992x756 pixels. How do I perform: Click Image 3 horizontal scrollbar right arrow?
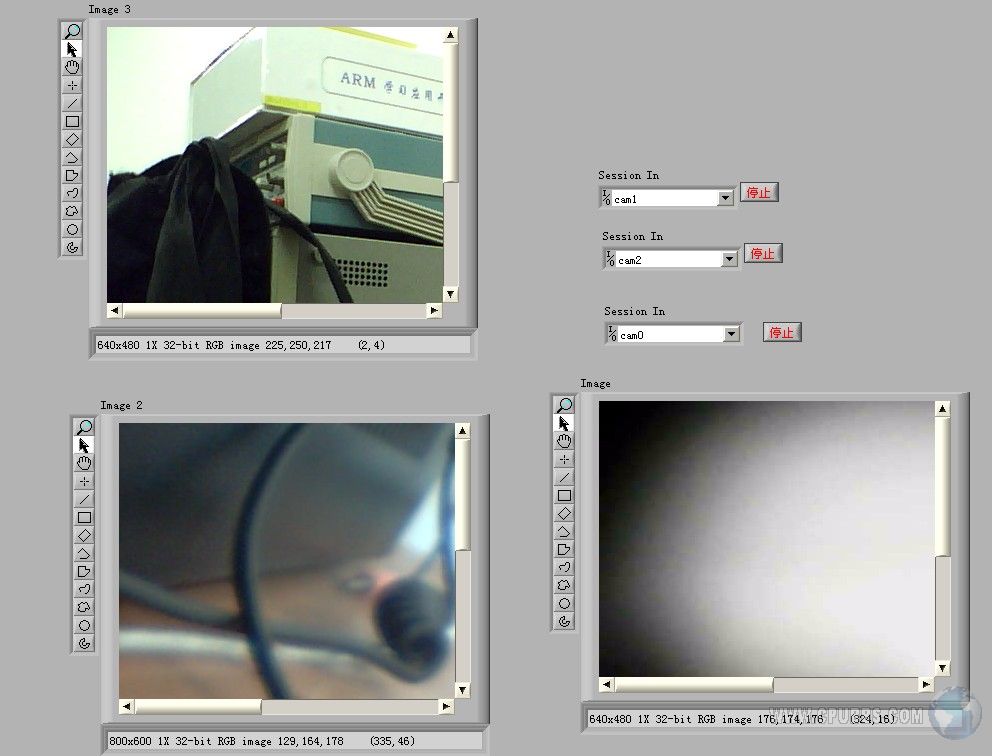(x=433, y=311)
